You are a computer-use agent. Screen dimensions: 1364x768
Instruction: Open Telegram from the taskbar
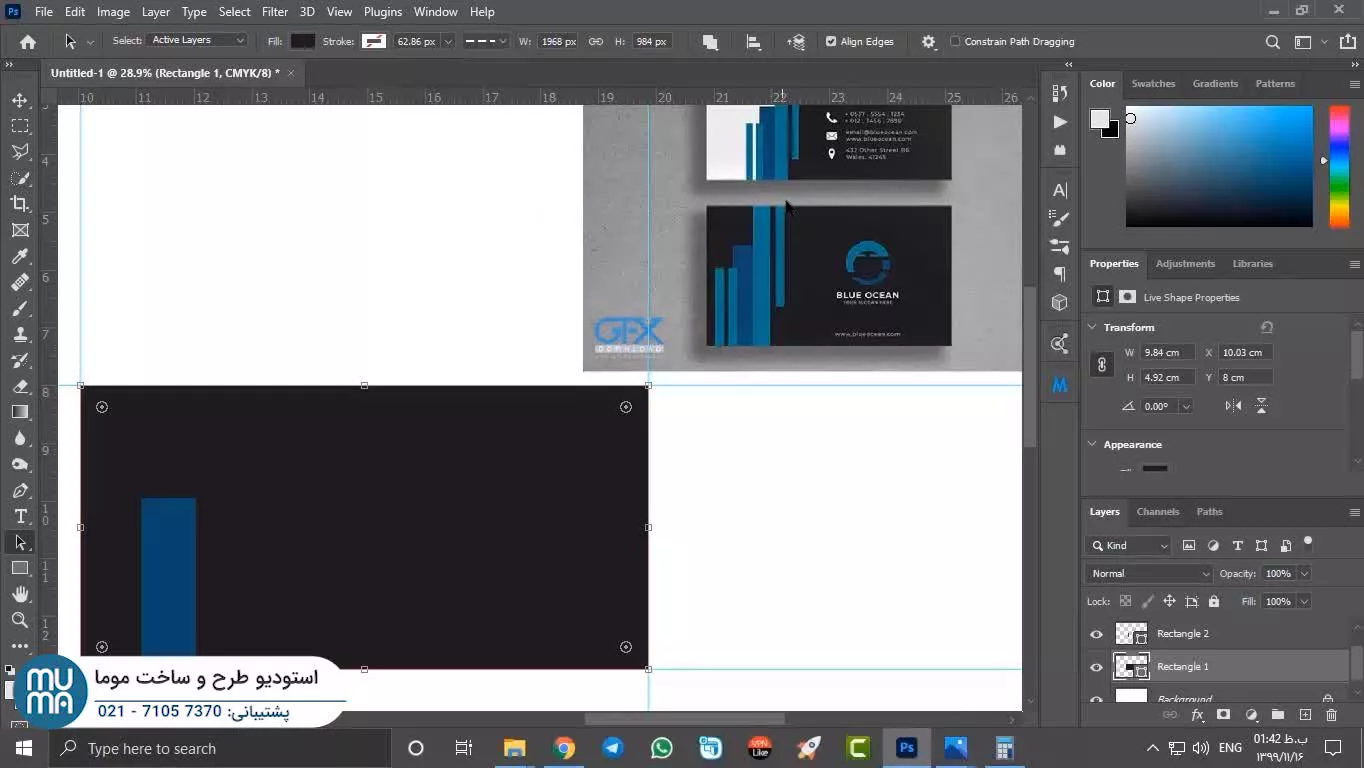click(x=613, y=748)
